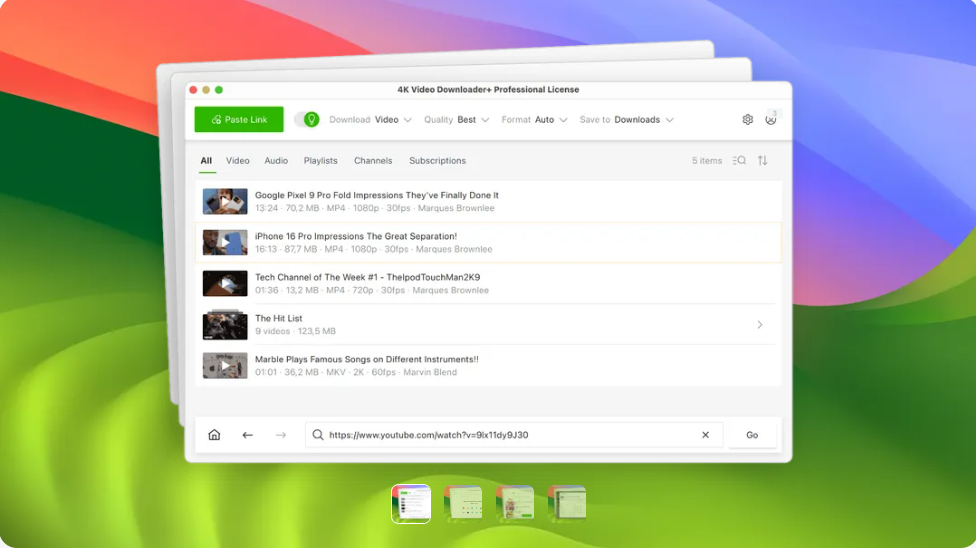Go forward with the right arrow icon
The height and width of the screenshot is (548, 976).
(x=281, y=435)
